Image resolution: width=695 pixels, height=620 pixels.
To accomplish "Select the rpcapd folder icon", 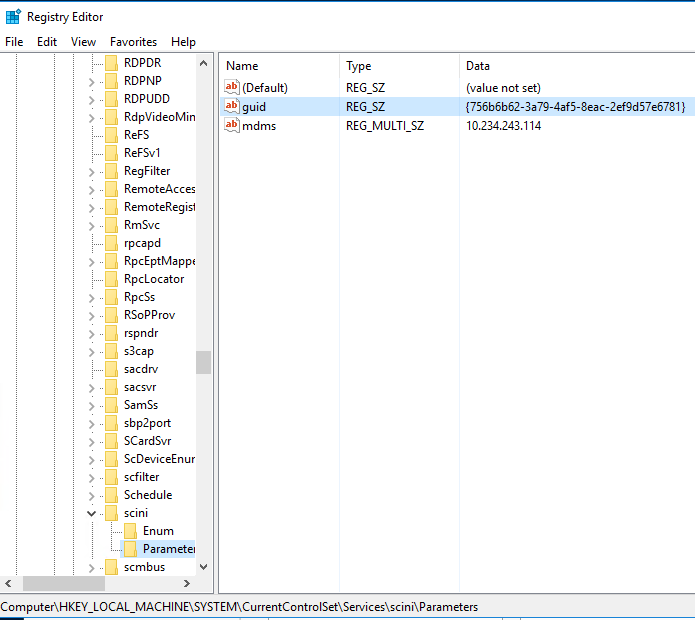I will pyautogui.click(x=112, y=243).
